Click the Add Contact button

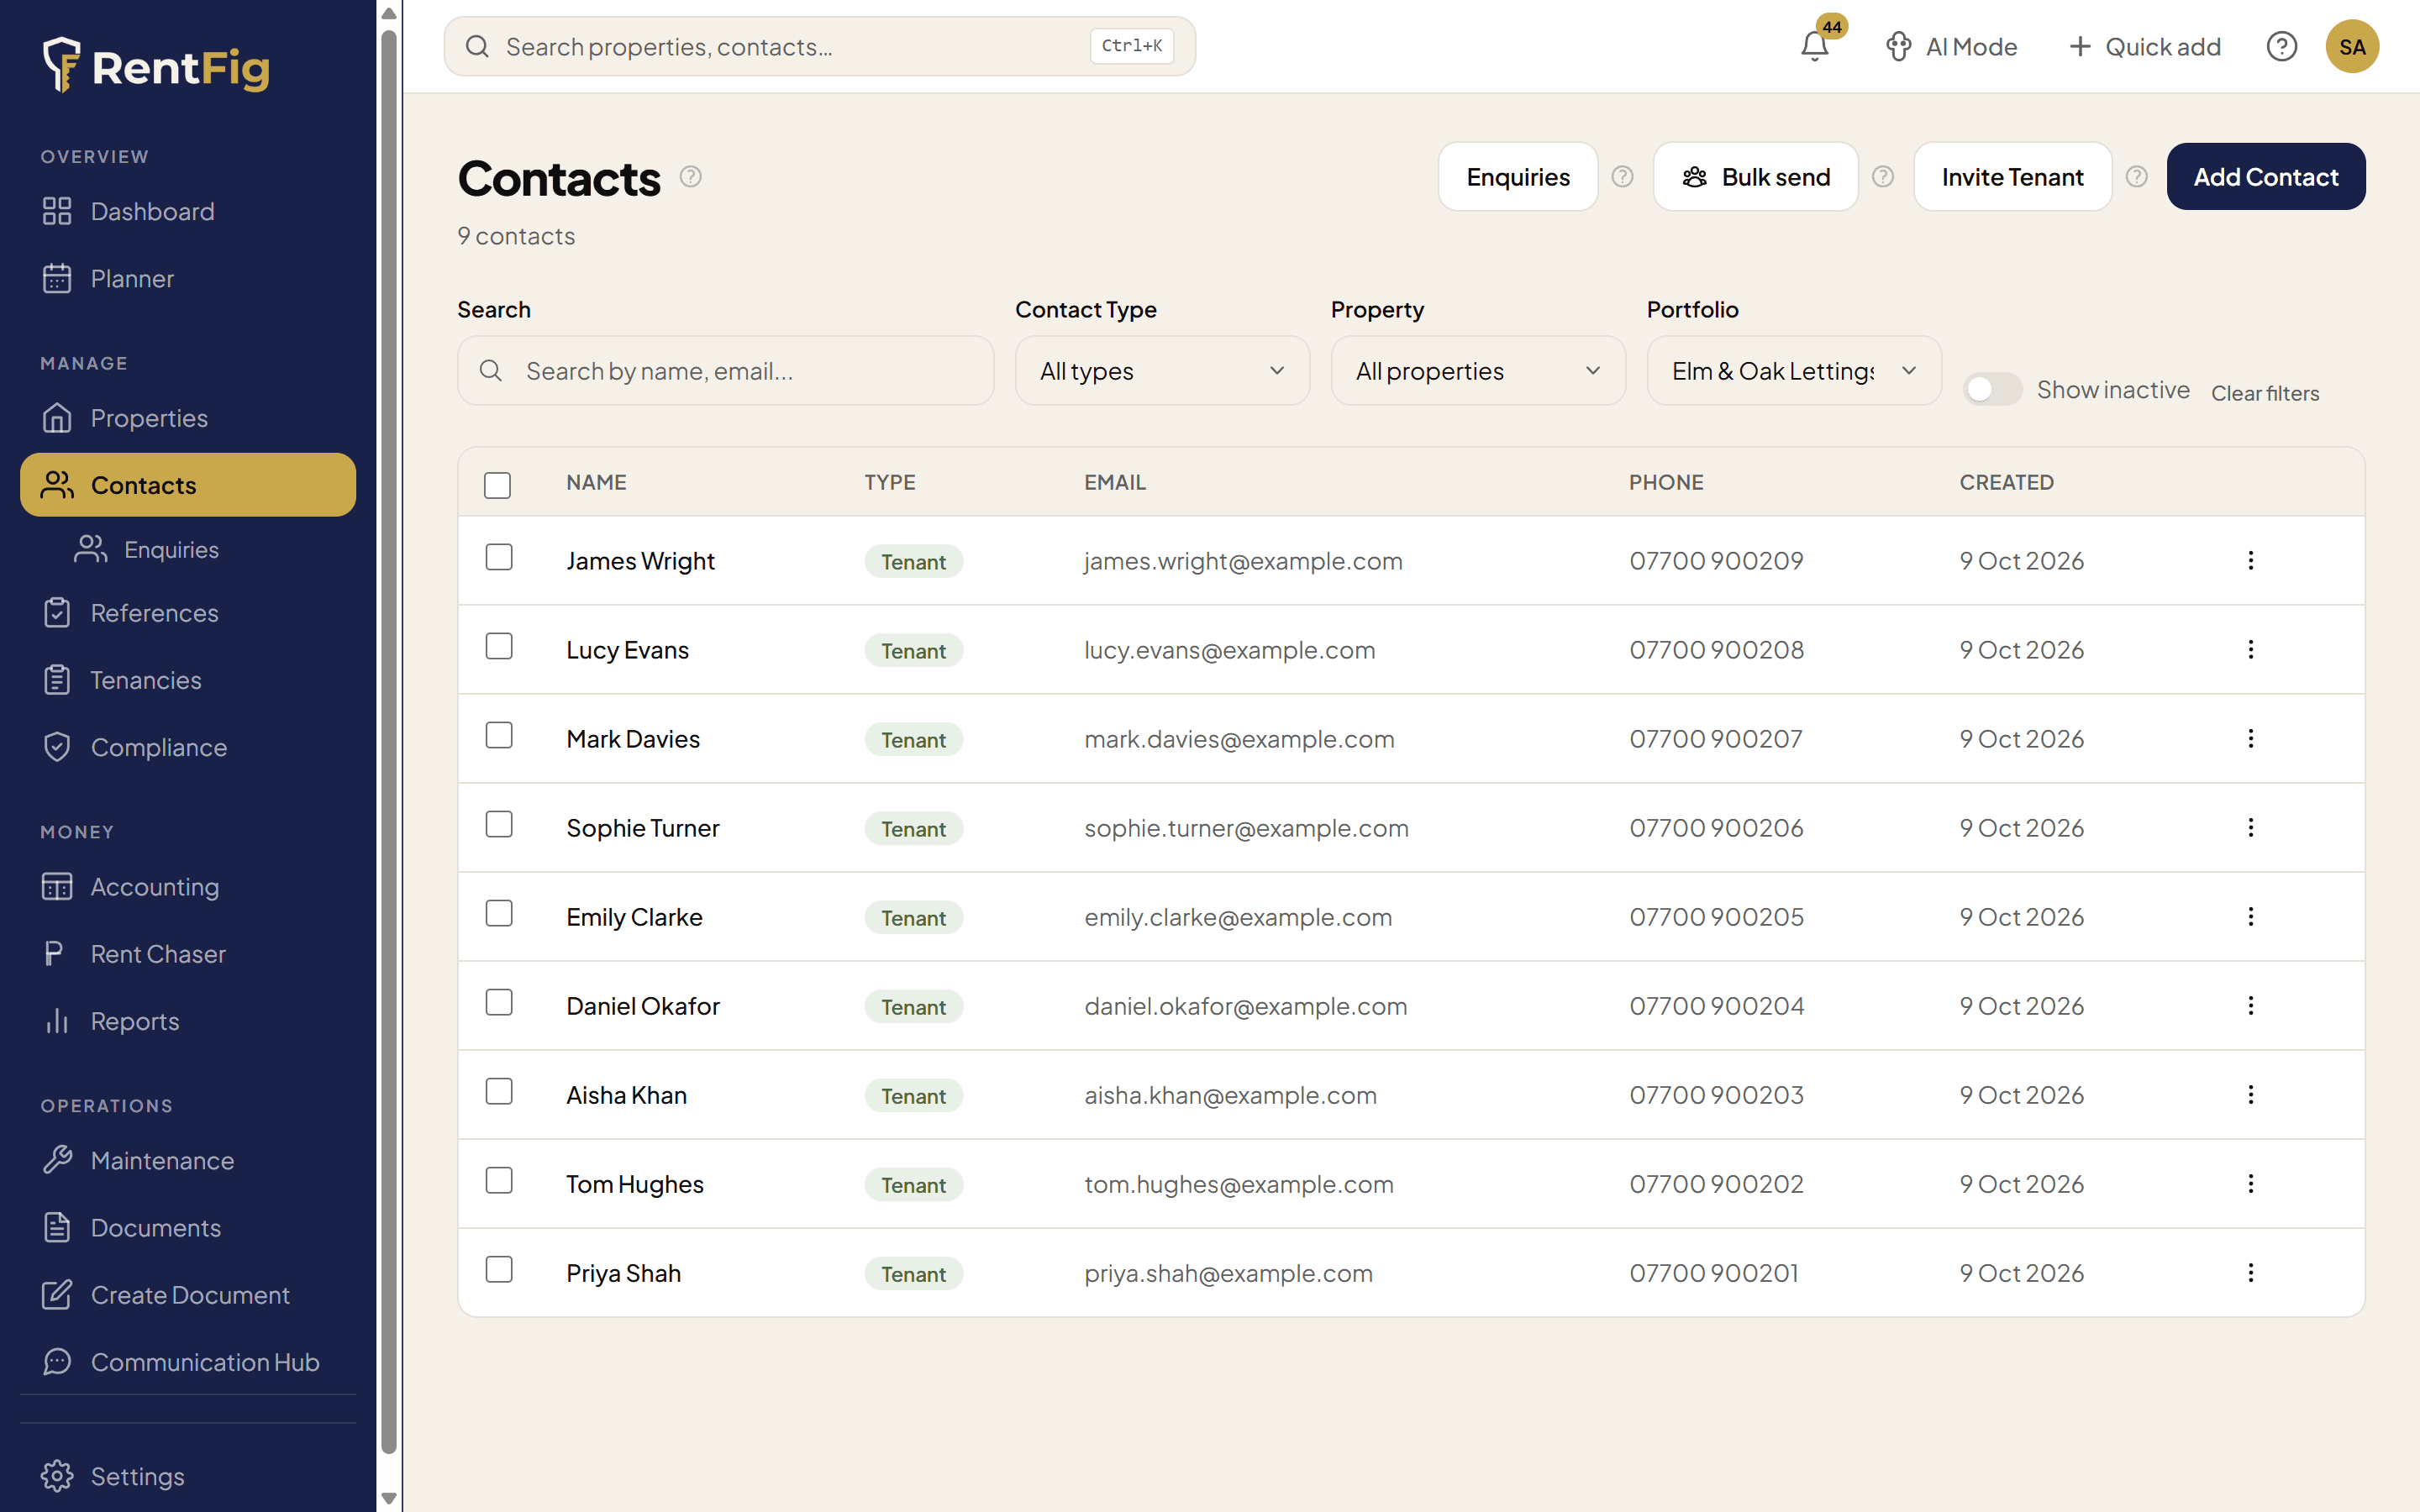pos(2266,177)
